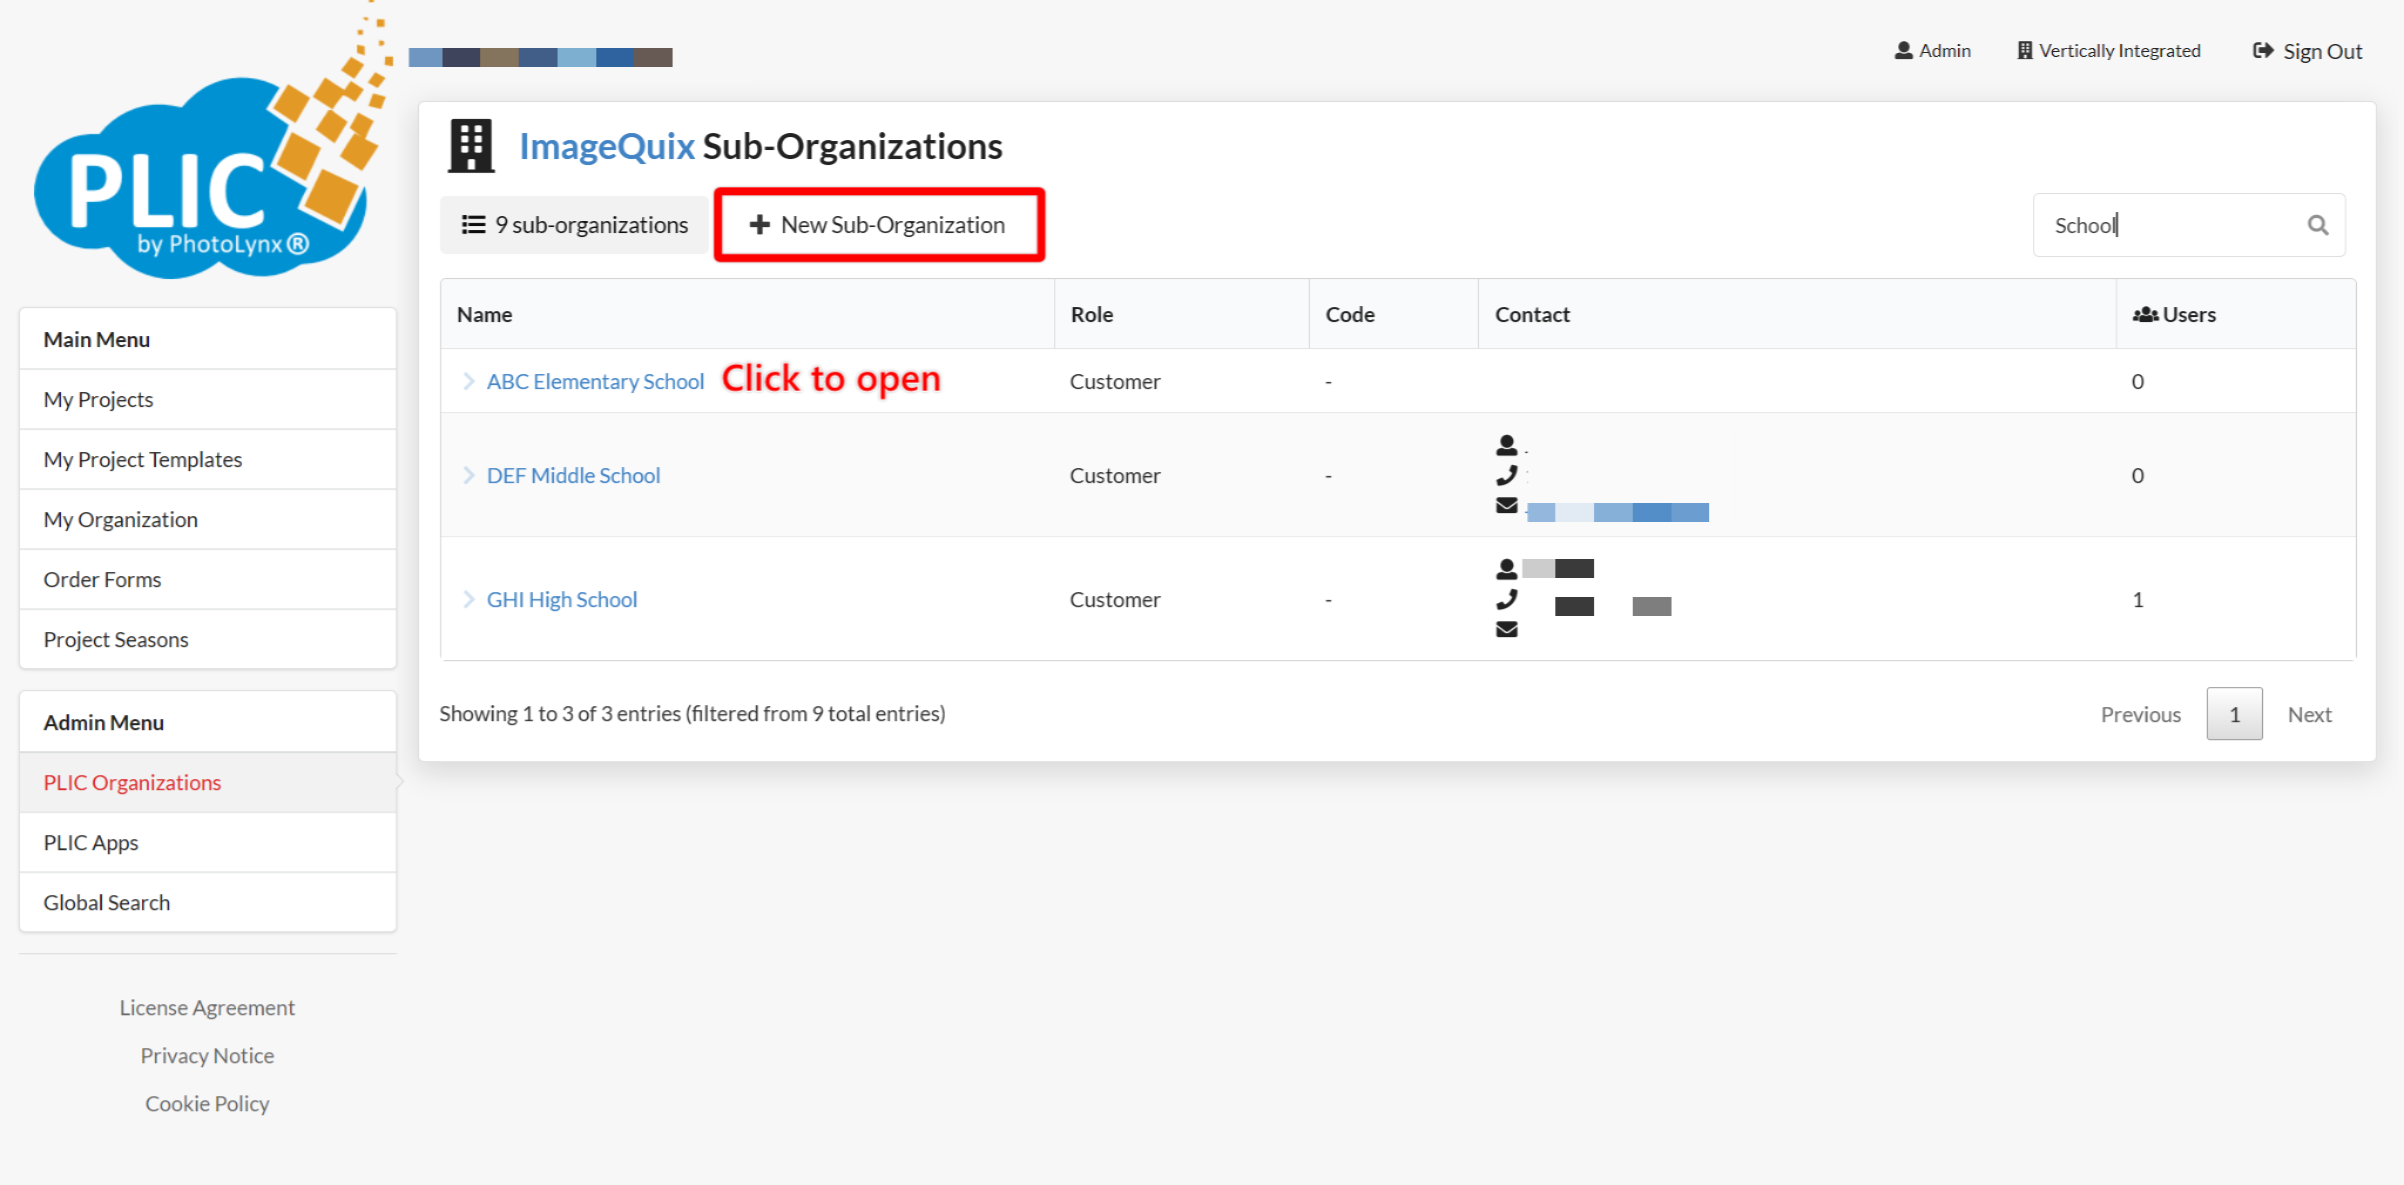Click the Next pagination button
This screenshot has width=2404, height=1185.
coord(2309,714)
